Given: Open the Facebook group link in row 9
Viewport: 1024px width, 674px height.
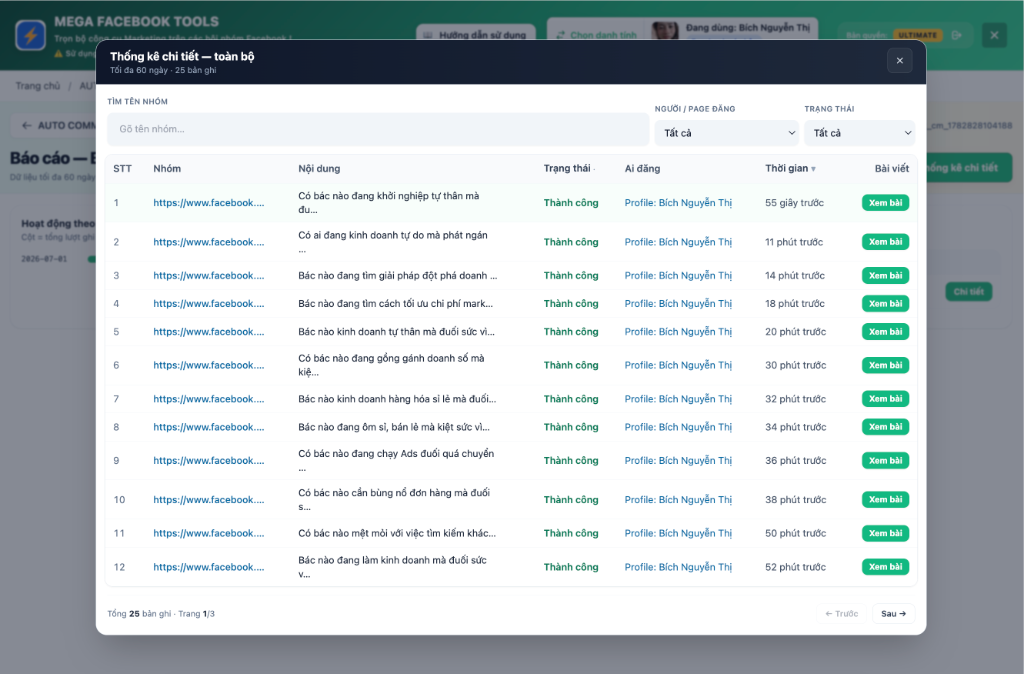Looking at the screenshot, I should tap(209, 460).
